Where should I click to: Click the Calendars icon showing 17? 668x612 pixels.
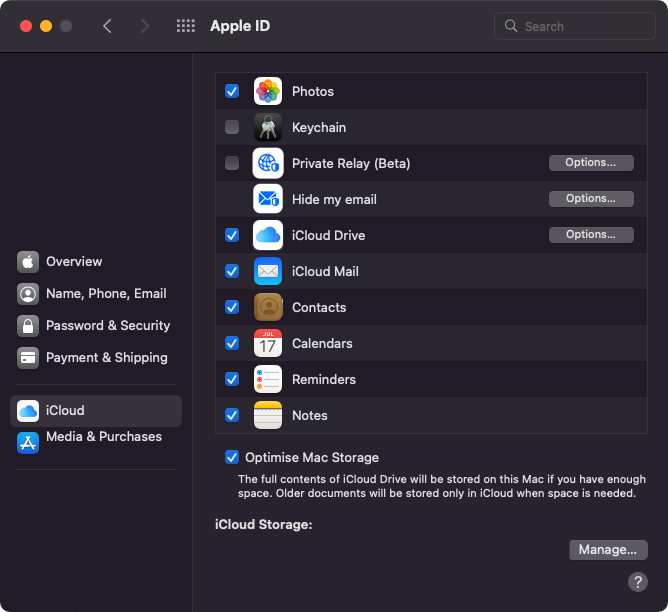click(x=268, y=343)
